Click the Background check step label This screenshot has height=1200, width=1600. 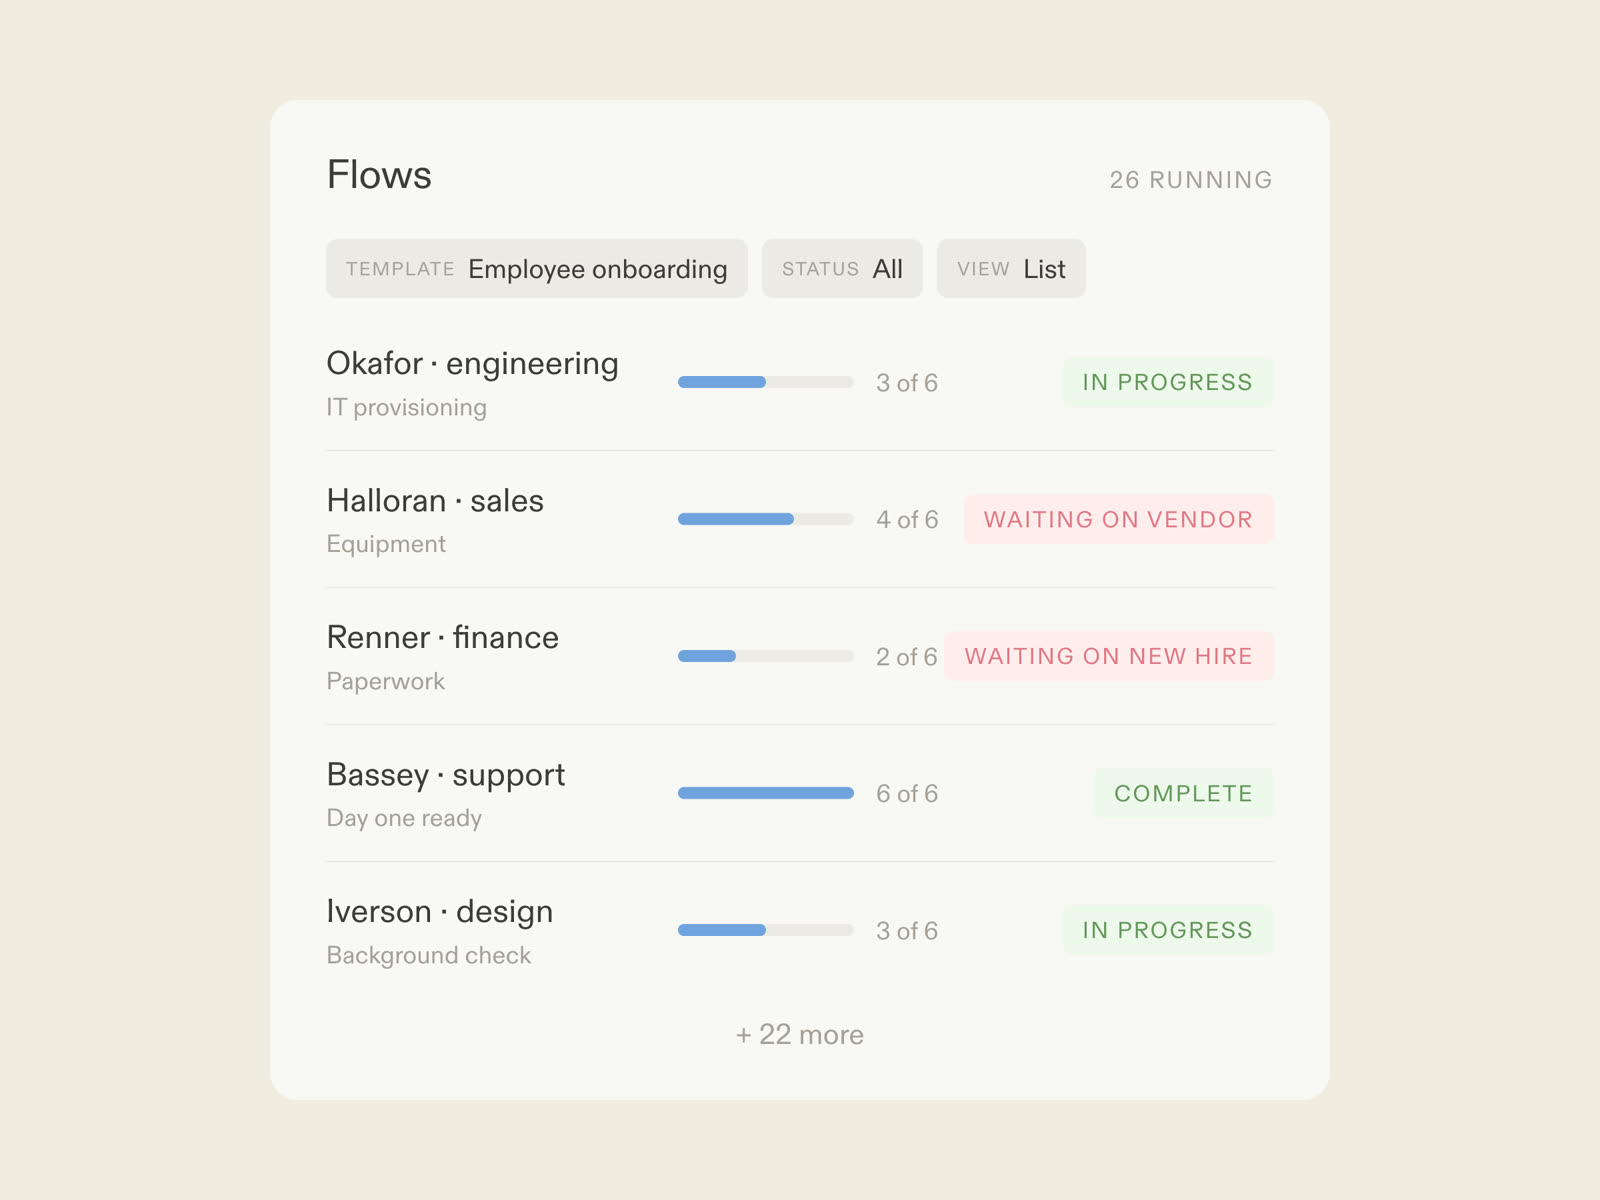(429, 955)
